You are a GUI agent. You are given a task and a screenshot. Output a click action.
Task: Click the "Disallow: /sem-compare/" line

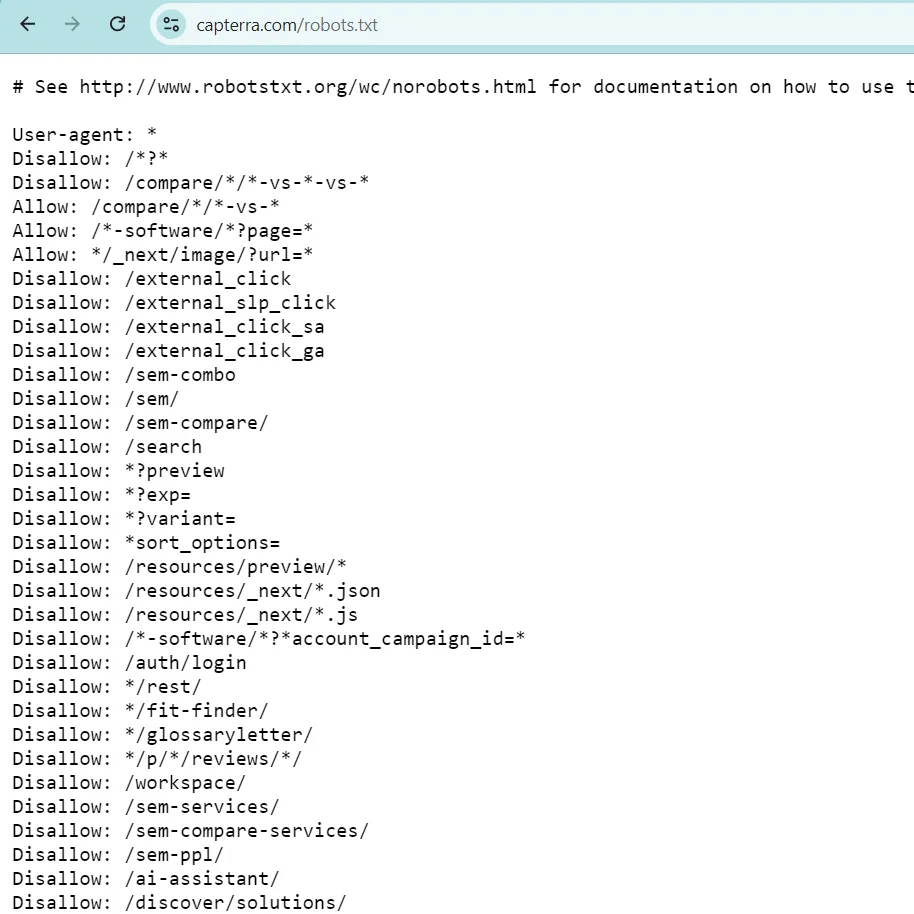[x=140, y=422]
